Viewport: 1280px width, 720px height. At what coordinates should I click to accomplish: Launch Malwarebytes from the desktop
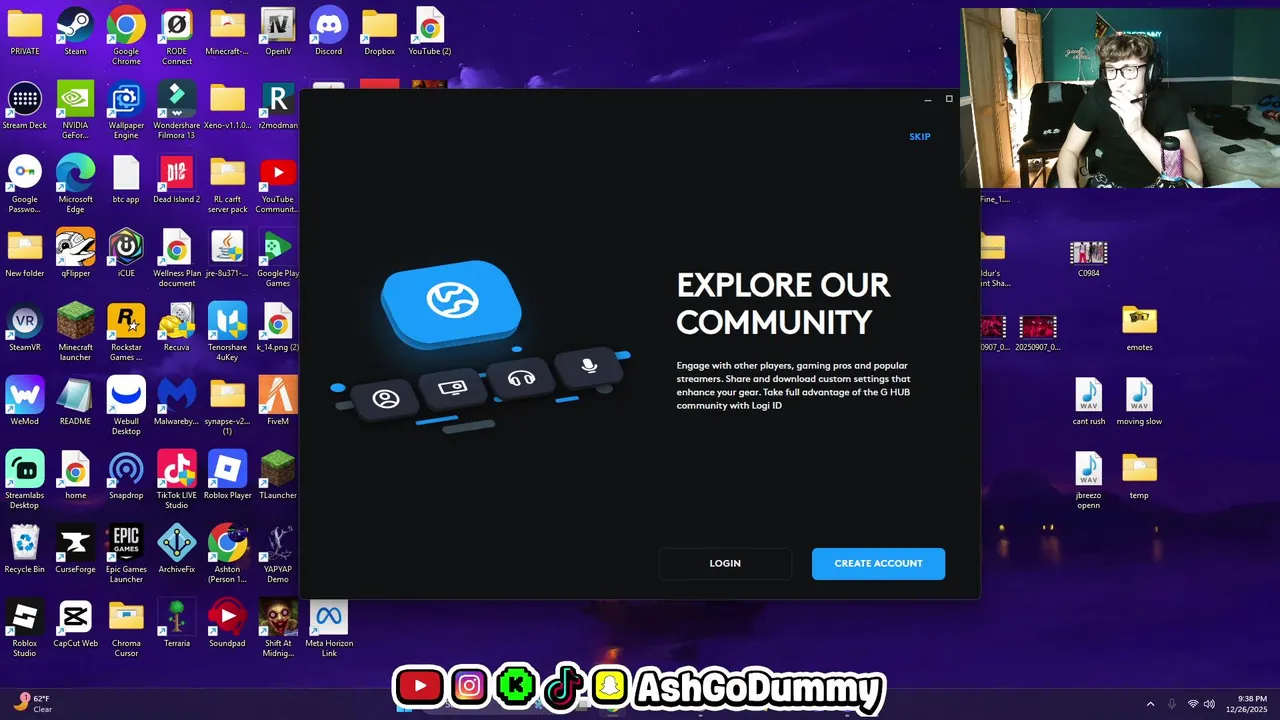(x=177, y=401)
